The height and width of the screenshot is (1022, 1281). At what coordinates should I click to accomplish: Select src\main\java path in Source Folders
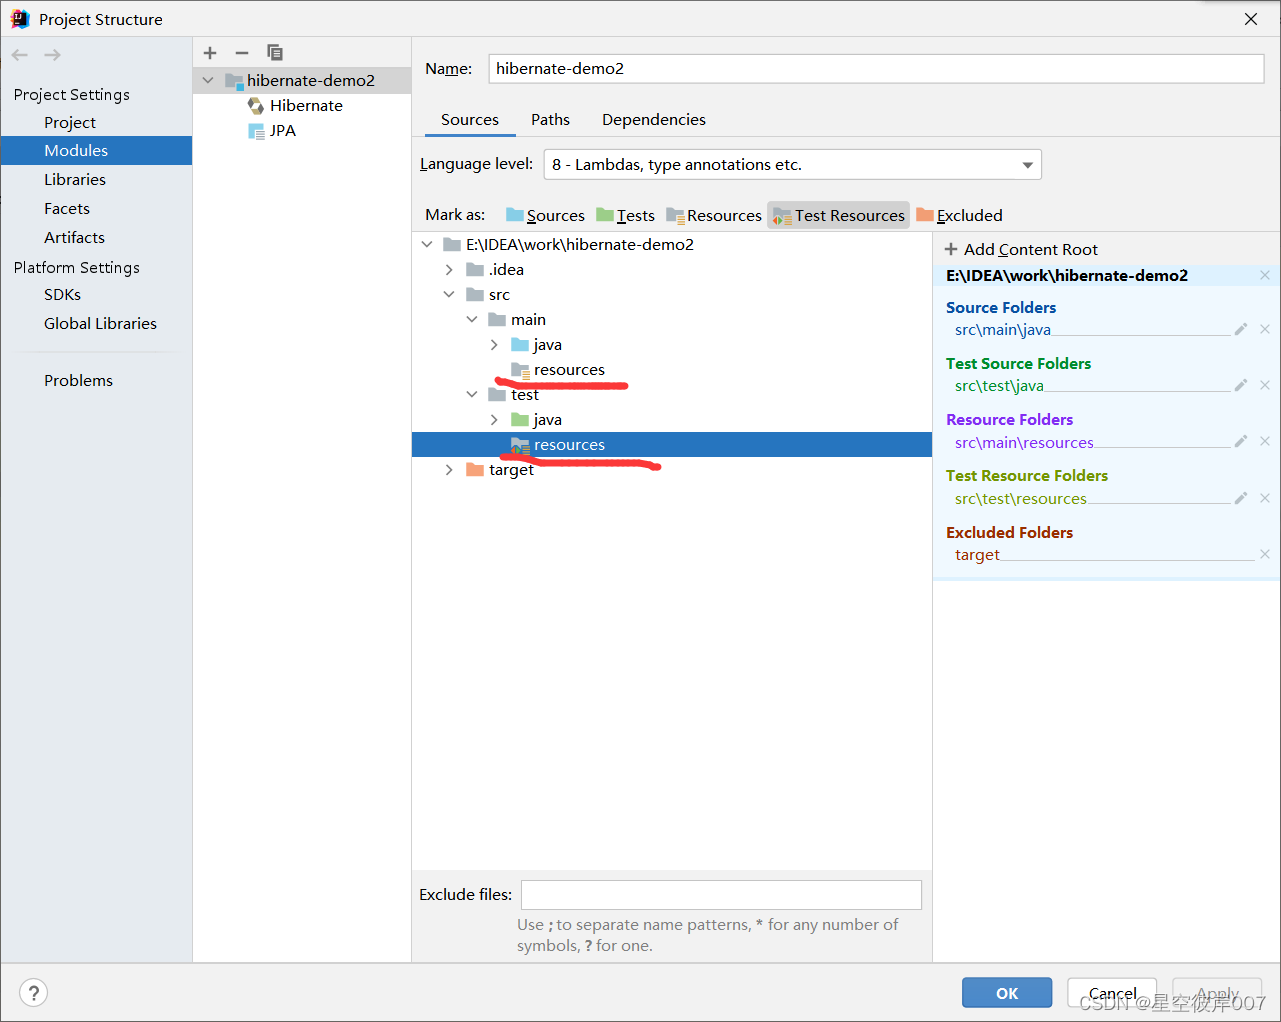pos(1002,329)
